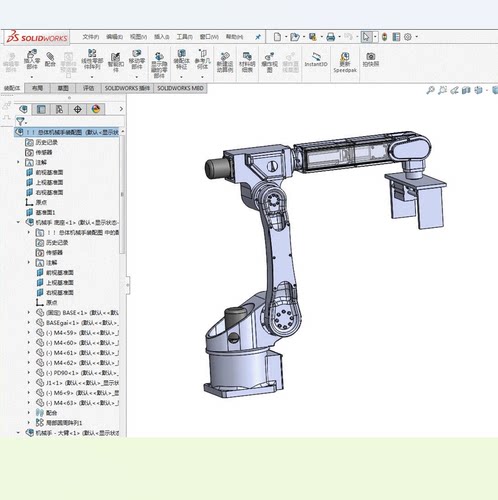Click the Section View icon
Screen dimensions: 498x500
466,90
